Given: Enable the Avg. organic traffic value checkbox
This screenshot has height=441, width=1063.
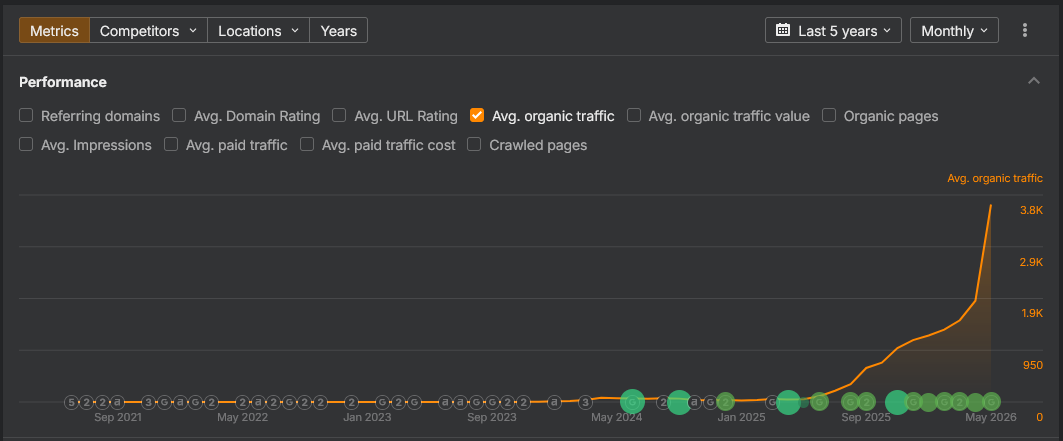Looking at the screenshot, I should click(x=634, y=115).
